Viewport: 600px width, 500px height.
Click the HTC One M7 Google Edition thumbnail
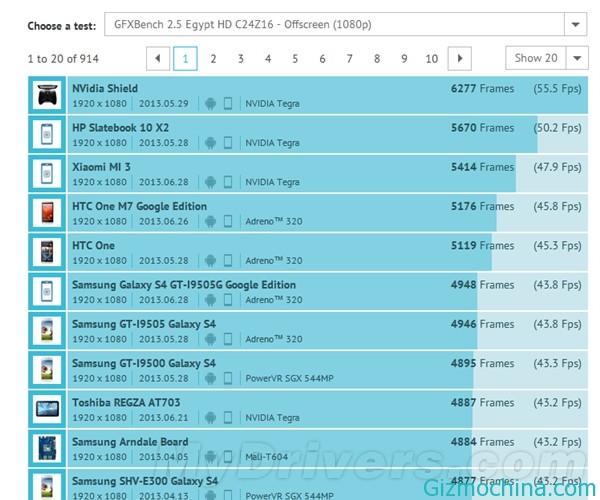click(47, 213)
